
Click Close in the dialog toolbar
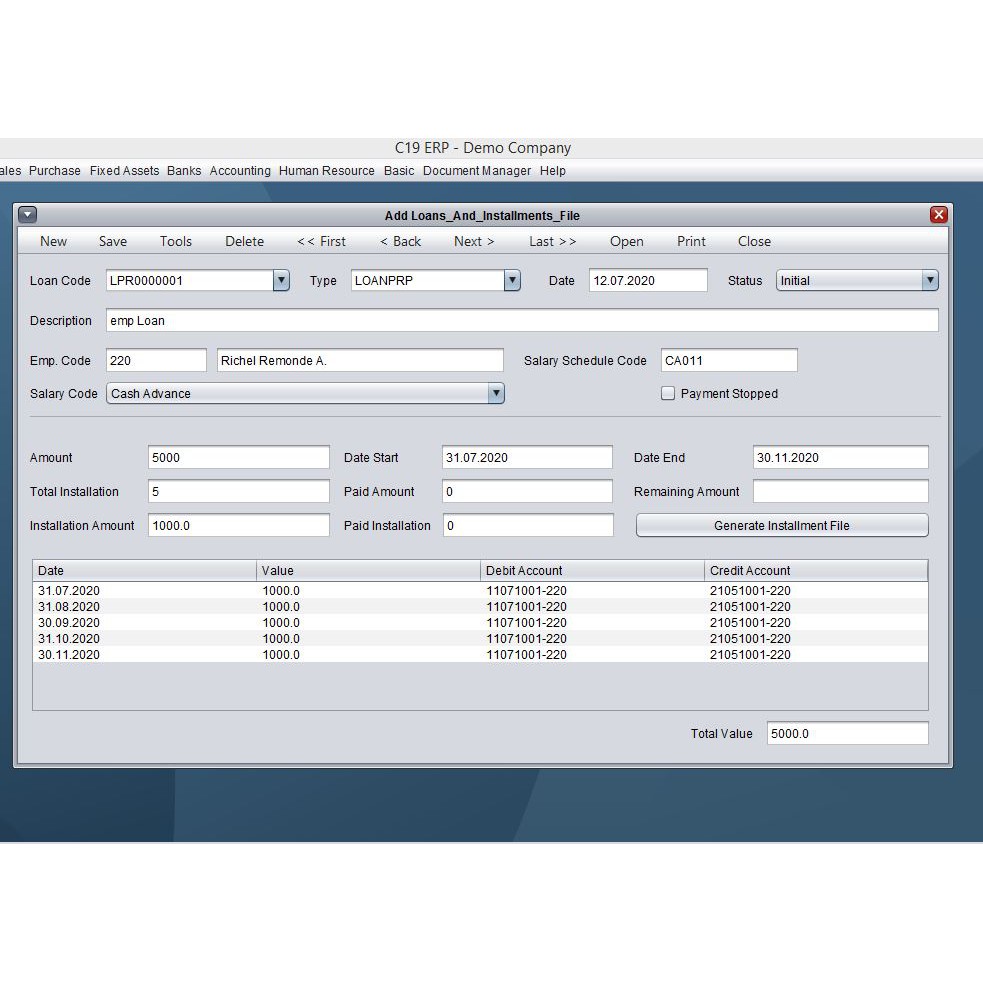[x=754, y=241]
